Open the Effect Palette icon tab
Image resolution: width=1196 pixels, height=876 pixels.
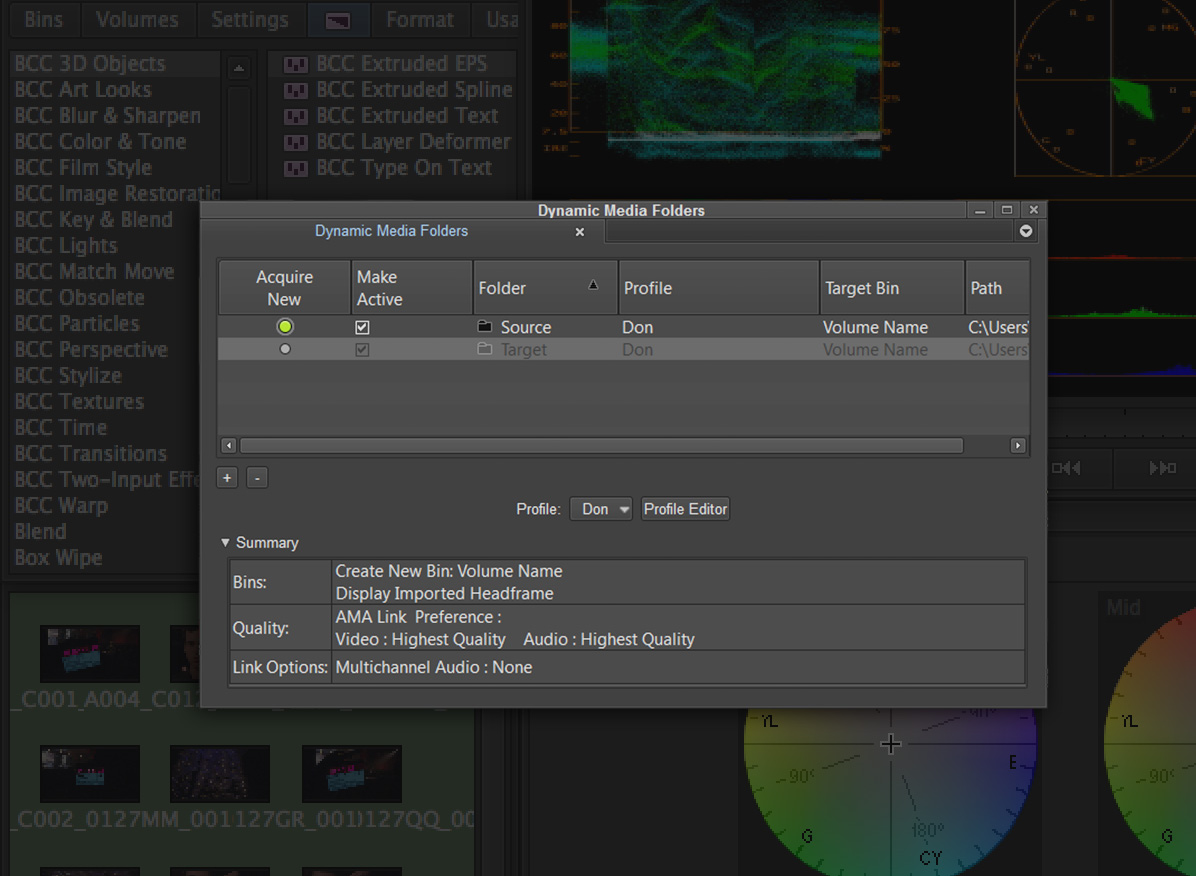coord(338,21)
